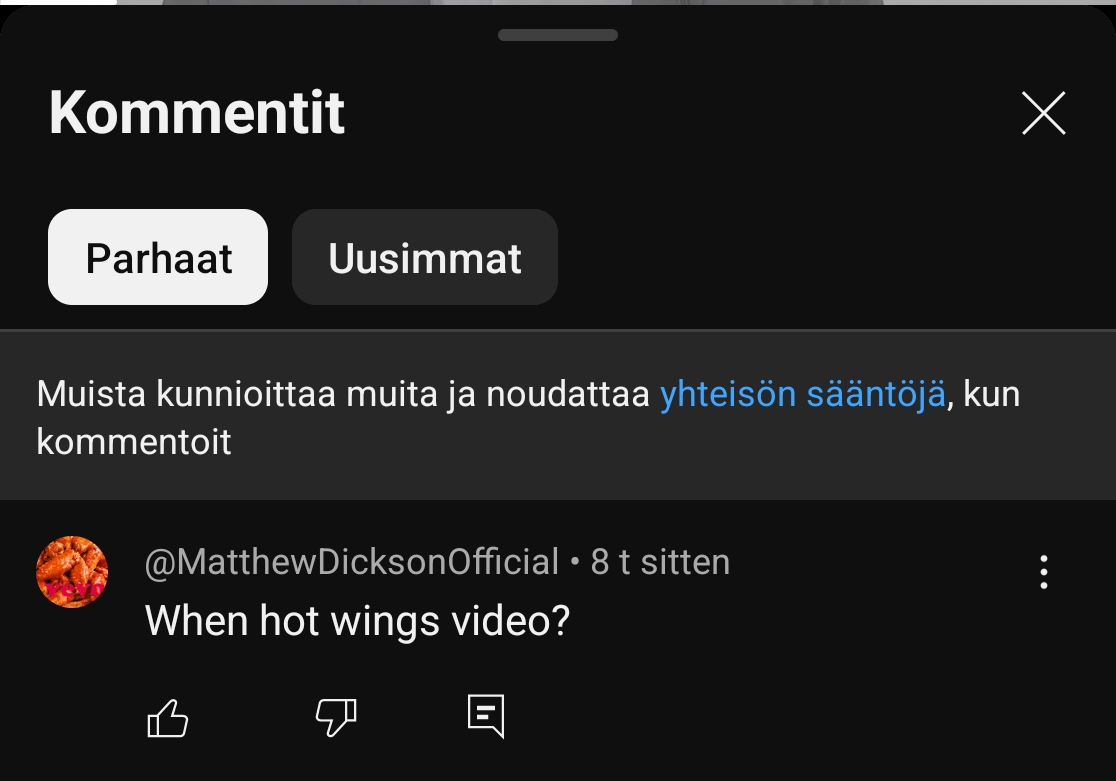Tap the panel drag handle bar

(558, 35)
